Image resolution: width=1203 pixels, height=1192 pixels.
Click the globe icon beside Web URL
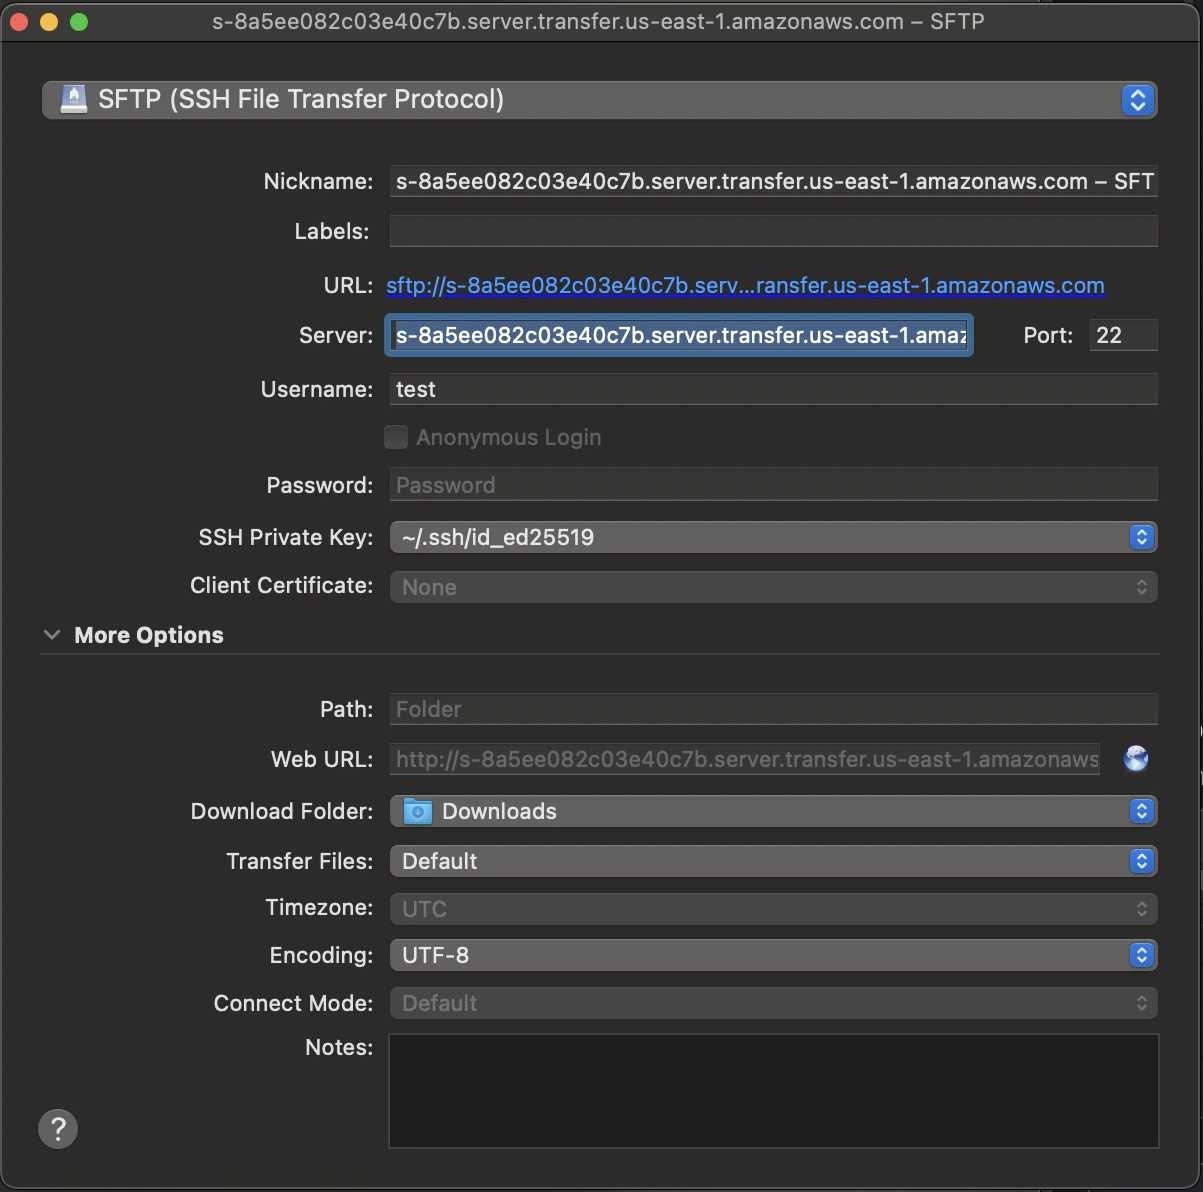(1136, 759)
